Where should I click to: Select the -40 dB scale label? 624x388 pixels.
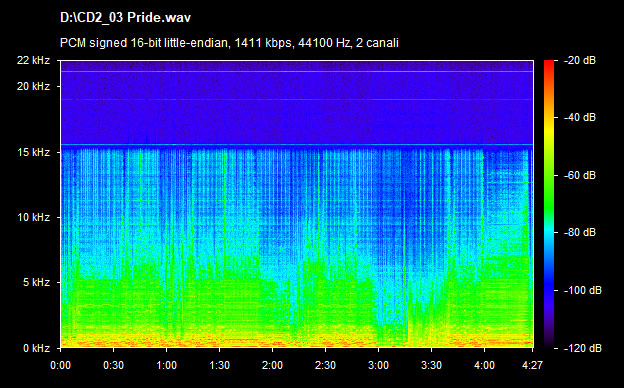(x=580, y=117)
